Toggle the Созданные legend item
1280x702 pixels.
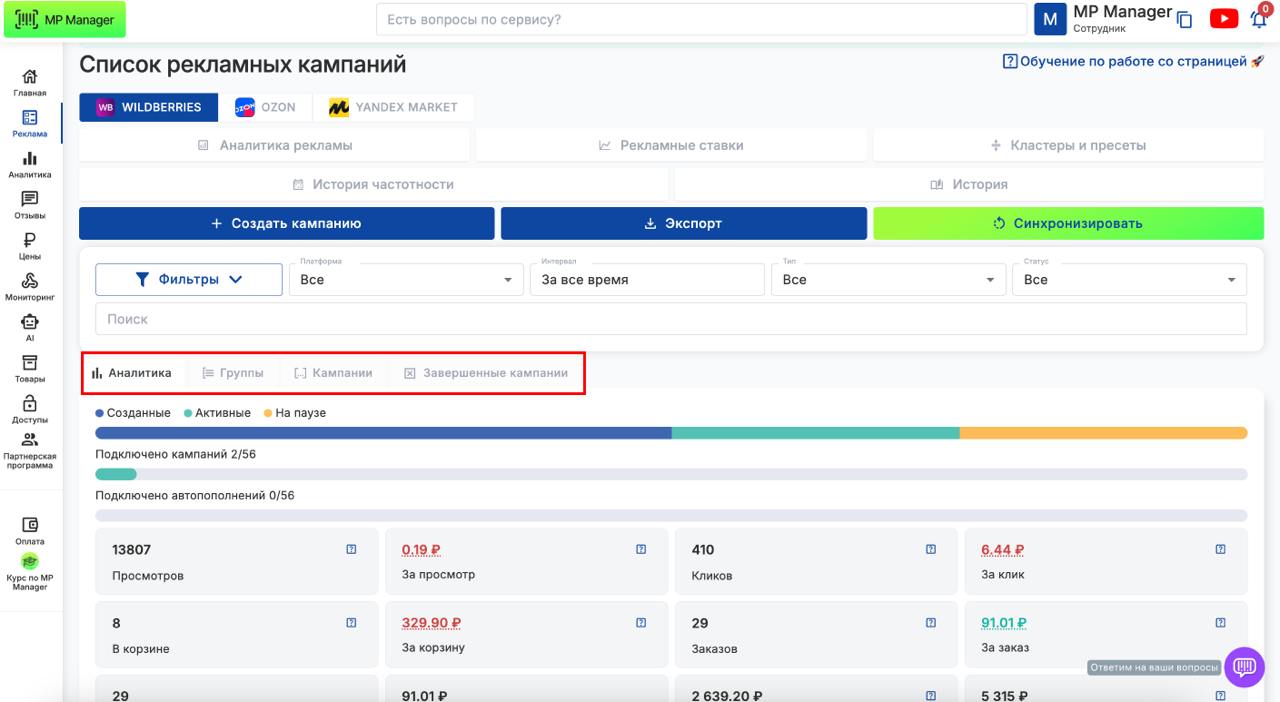tap(134, 413)
